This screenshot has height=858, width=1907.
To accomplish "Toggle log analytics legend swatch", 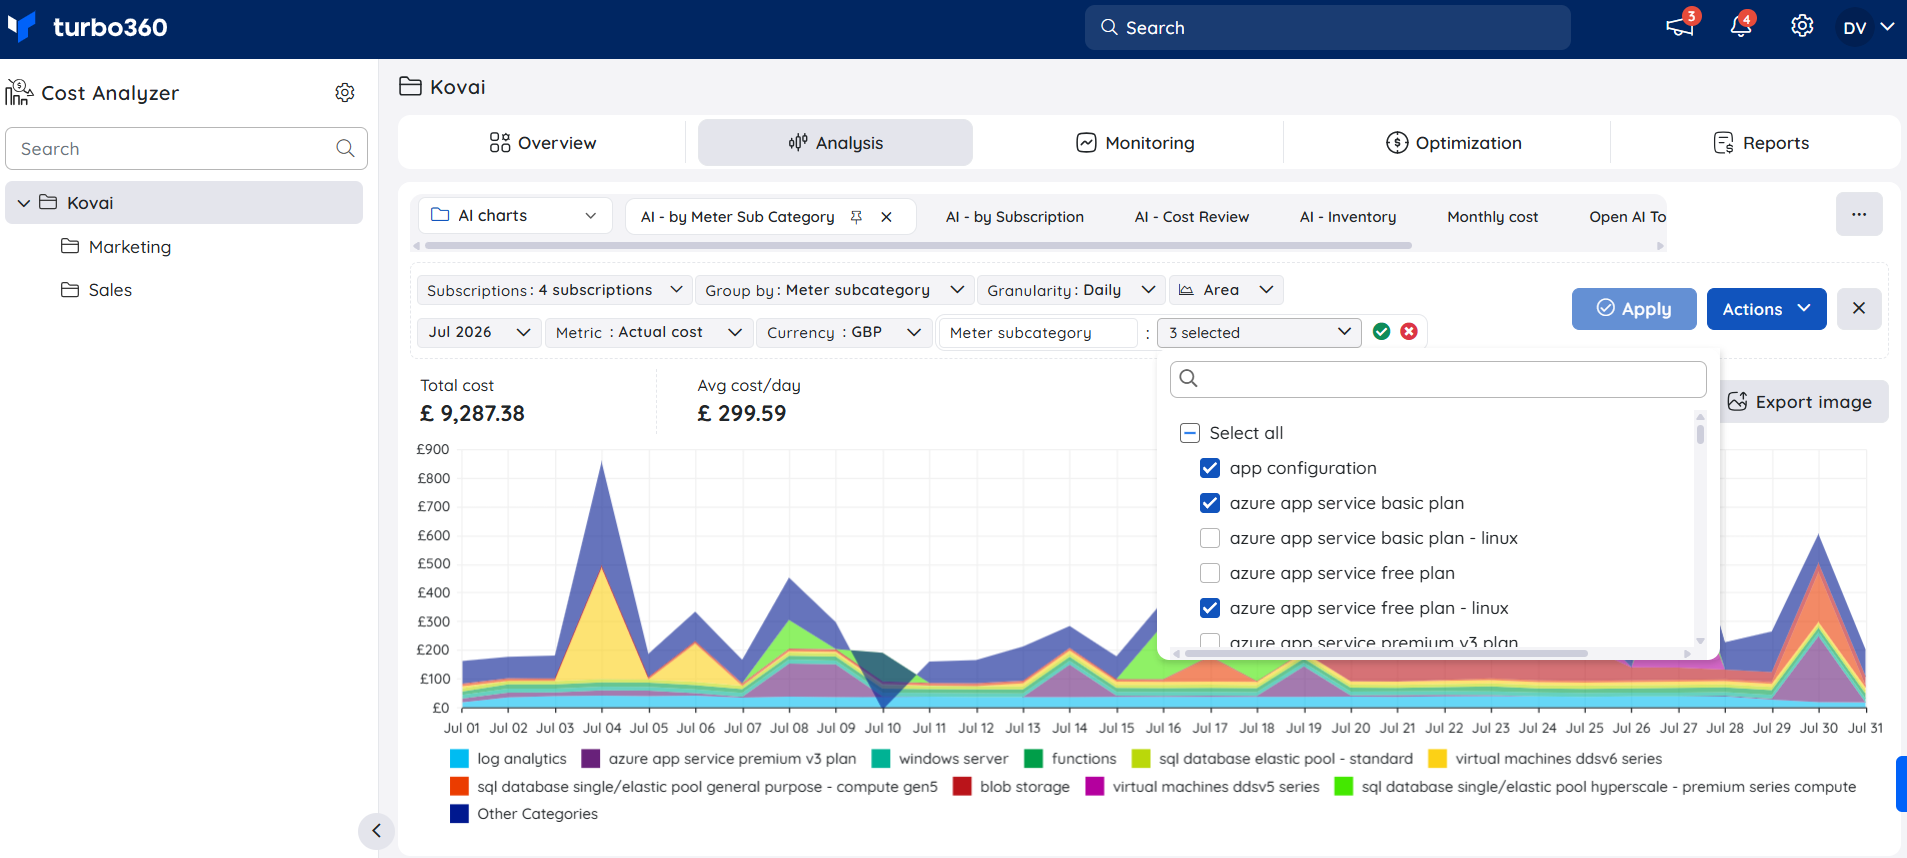I will (x=459, y=759).
